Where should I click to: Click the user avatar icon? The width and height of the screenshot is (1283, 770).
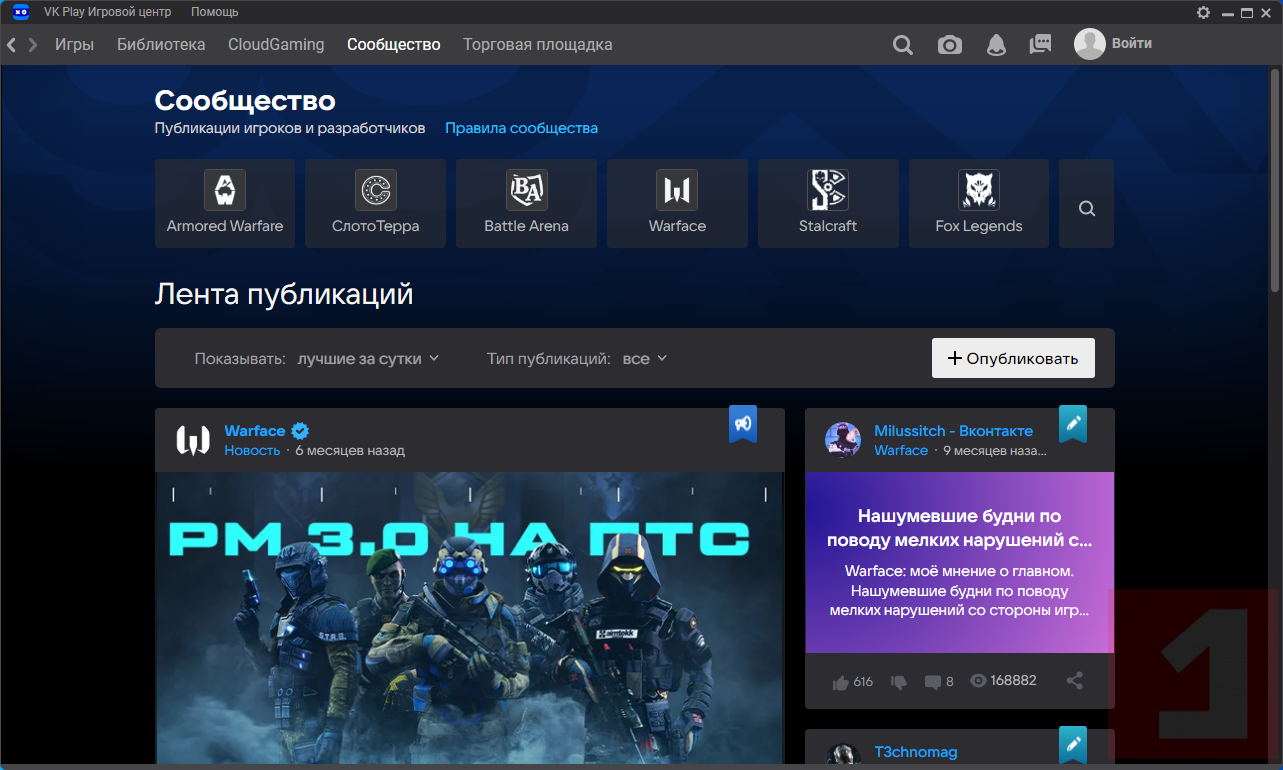tap(1089, 44)
